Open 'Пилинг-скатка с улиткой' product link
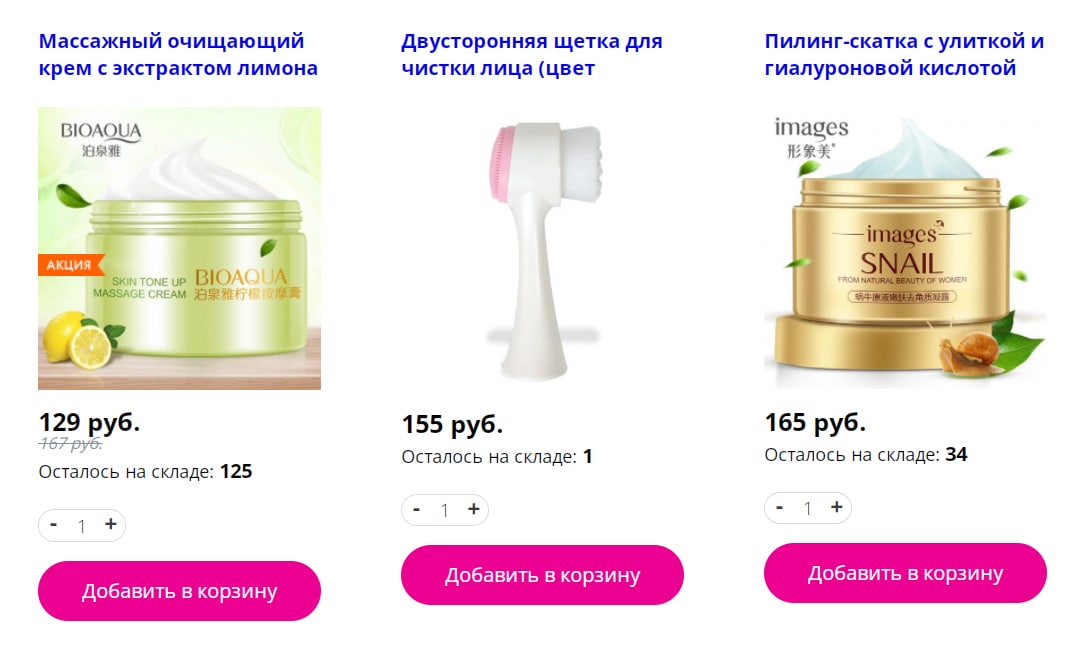The width and height of the screenshot is (1088, 650). click(x=904, y=54)
